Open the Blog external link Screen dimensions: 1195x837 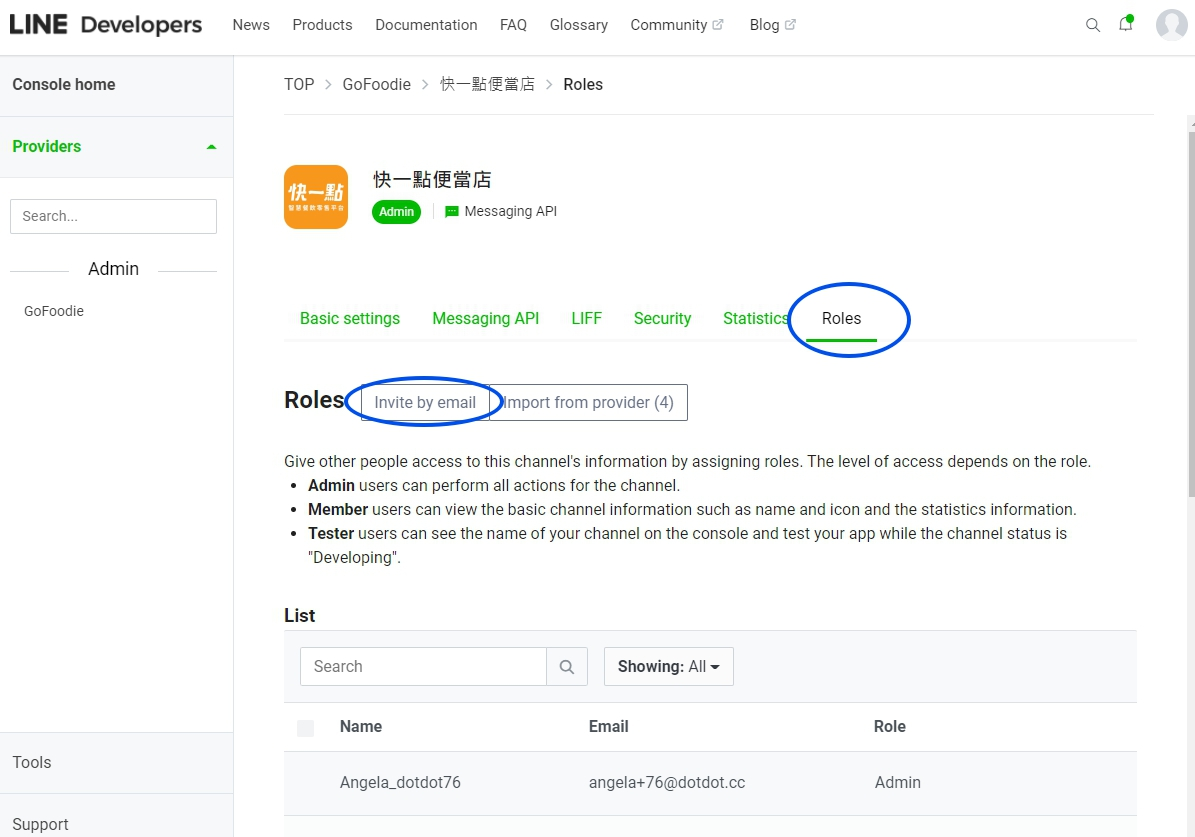[772, 24]
